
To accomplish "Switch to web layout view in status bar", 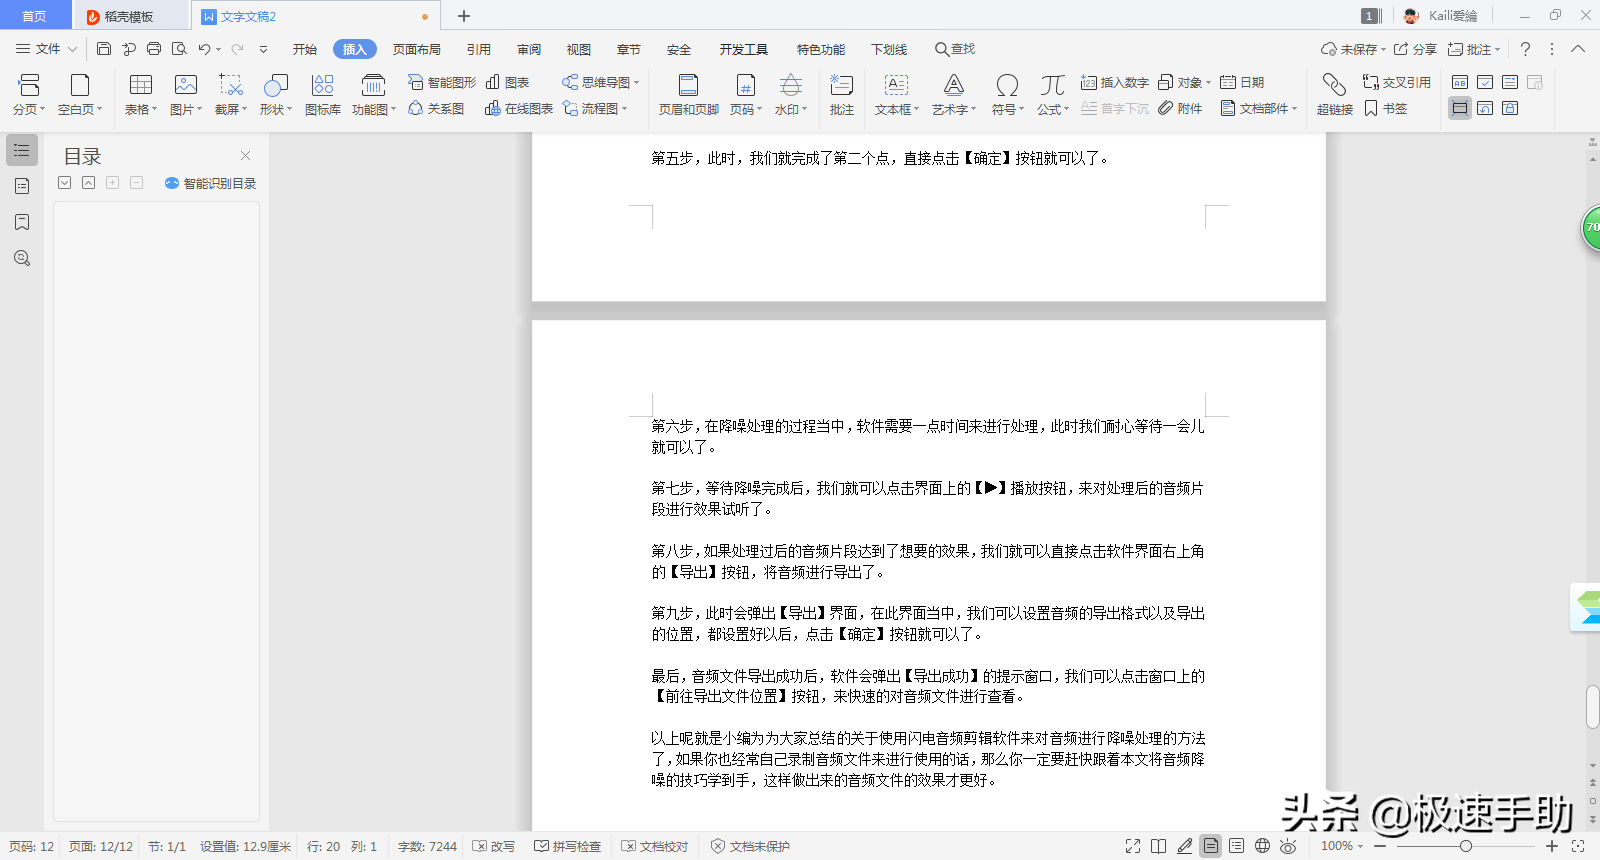I will (1263, 846).
